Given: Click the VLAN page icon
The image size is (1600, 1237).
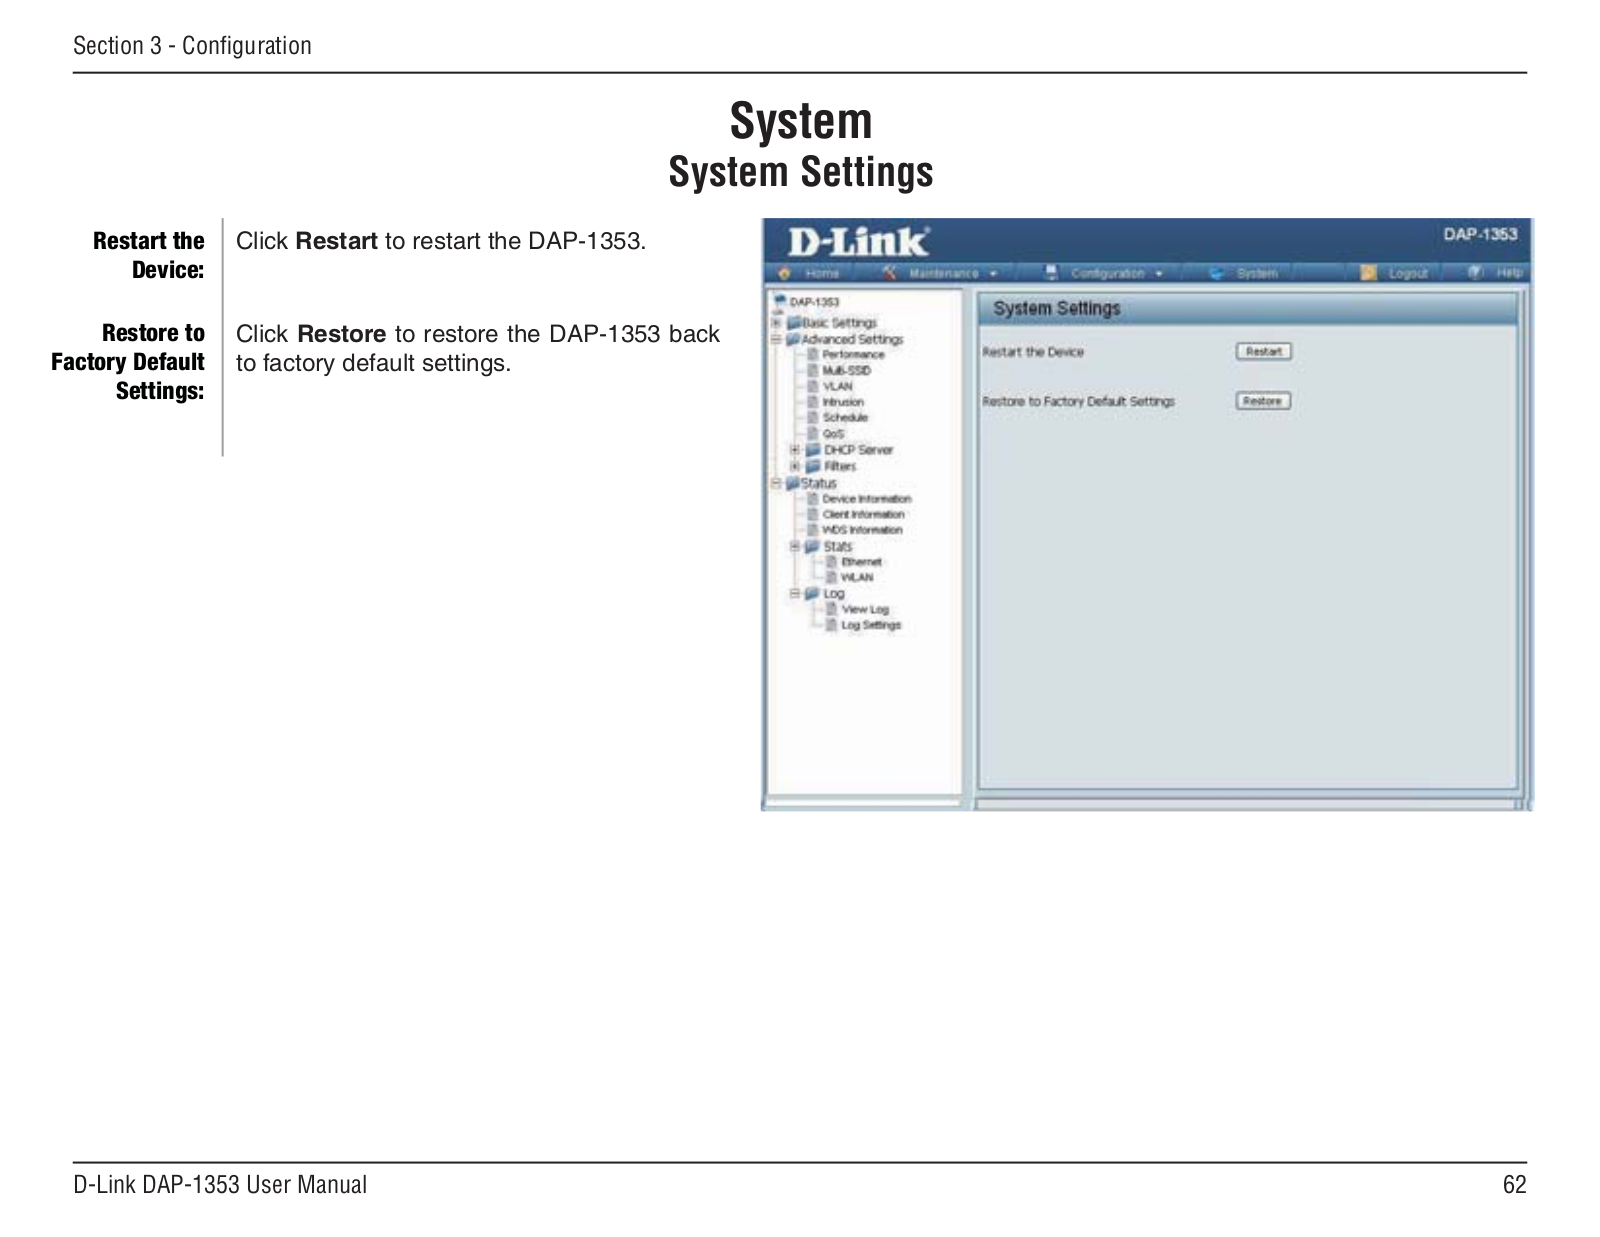Looking at the screenshot, I should (x=813, y=386).
